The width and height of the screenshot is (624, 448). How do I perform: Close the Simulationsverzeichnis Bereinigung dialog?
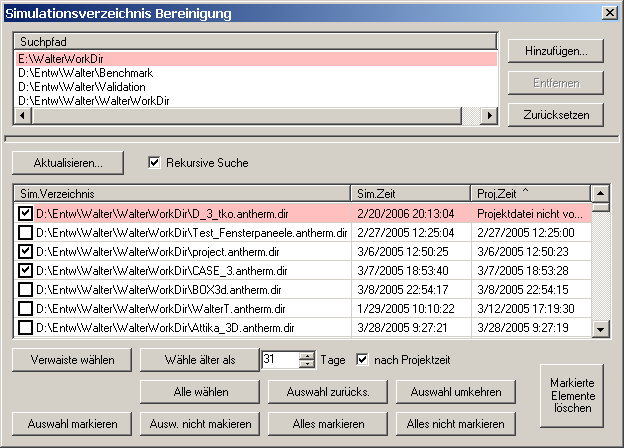click(x=609, y=12)
